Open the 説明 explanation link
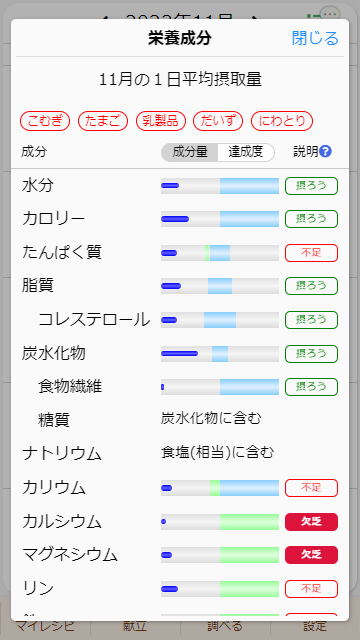The width and height of the screenshot is (360, 640). (x=306, y=152)
